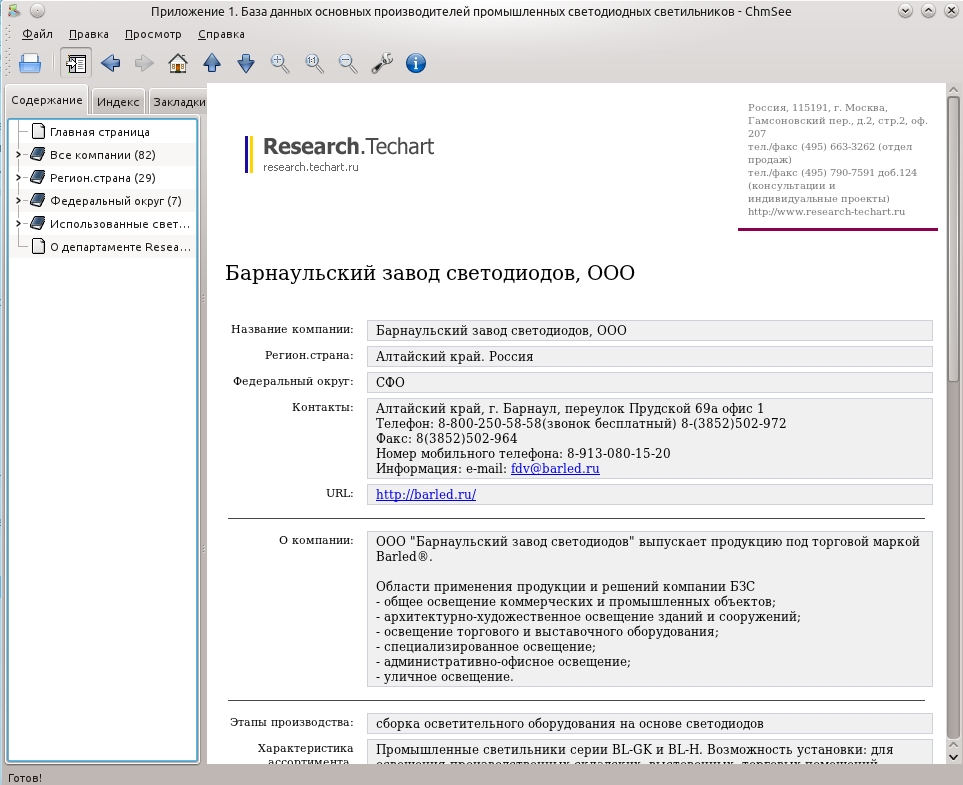The height and width of the screenshot is (785, 963).
Task: Click the сборка осветительного оборудования field
Action: point(650,723)
